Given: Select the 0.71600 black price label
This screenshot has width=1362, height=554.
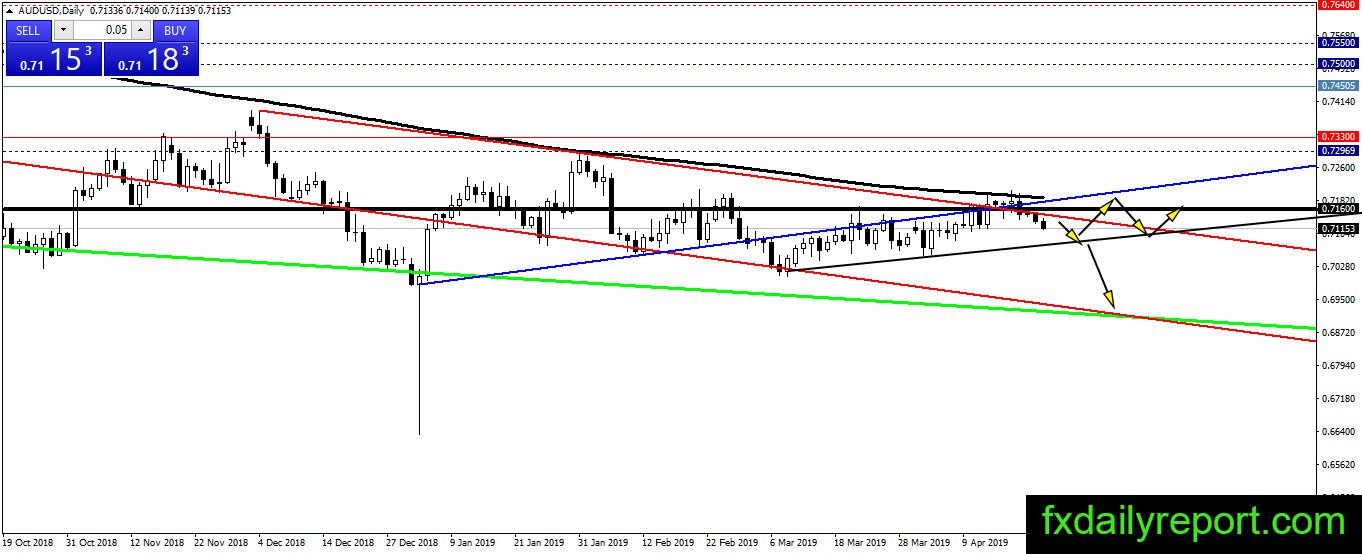Looking at the screenshot, I should point(1339,209).
